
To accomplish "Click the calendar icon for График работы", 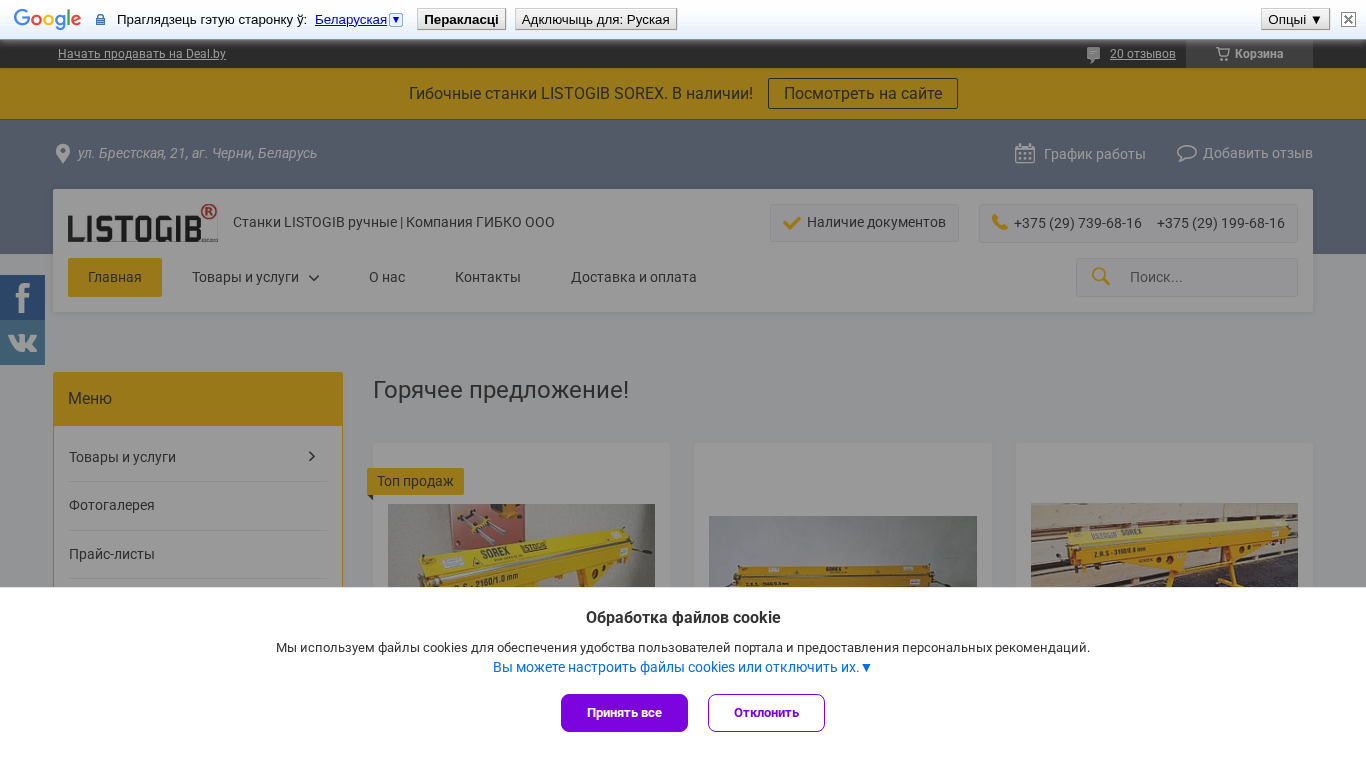I will [1025, 153].
